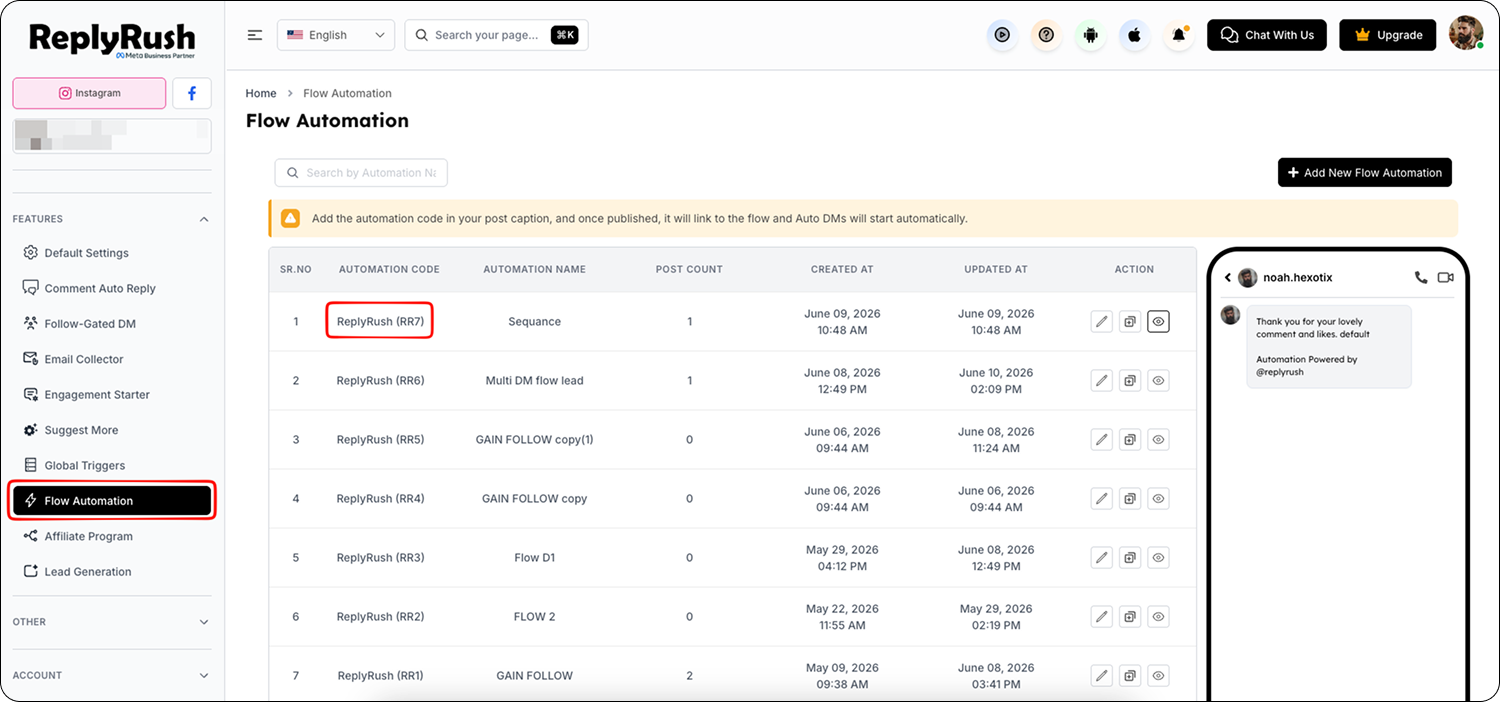Screen dimensions: 1500x702
Task: Click the ReplyRush (RR7) automation code
Action: click(x=380, y=322)
